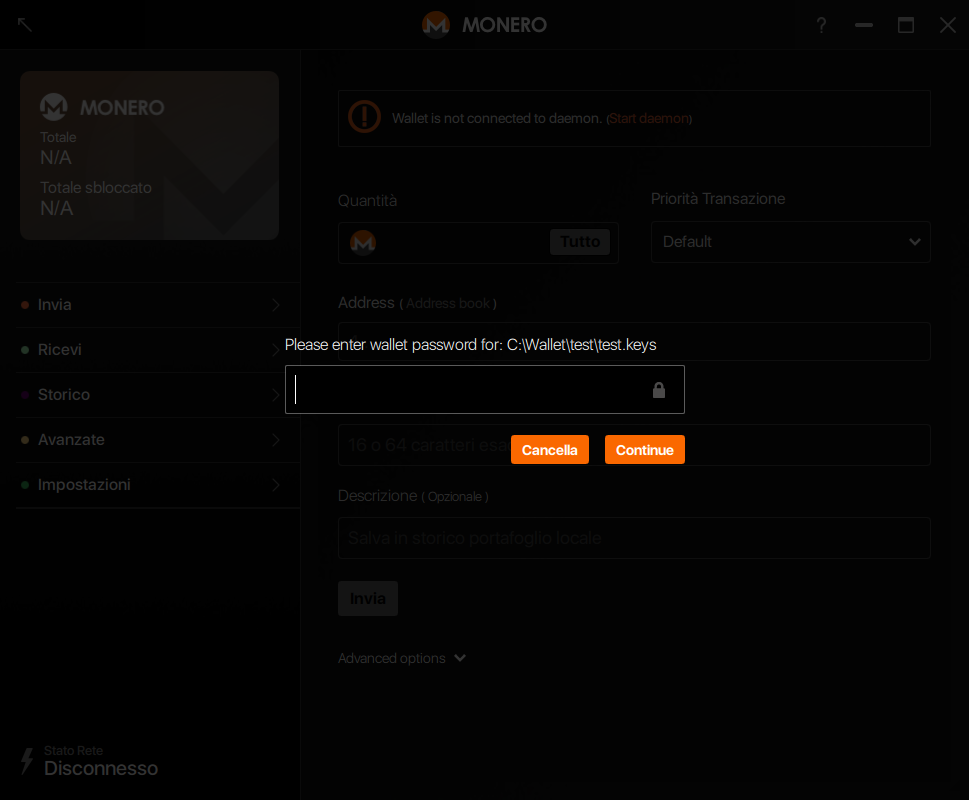Open the Storico sidebar menu item

(158, 395)
